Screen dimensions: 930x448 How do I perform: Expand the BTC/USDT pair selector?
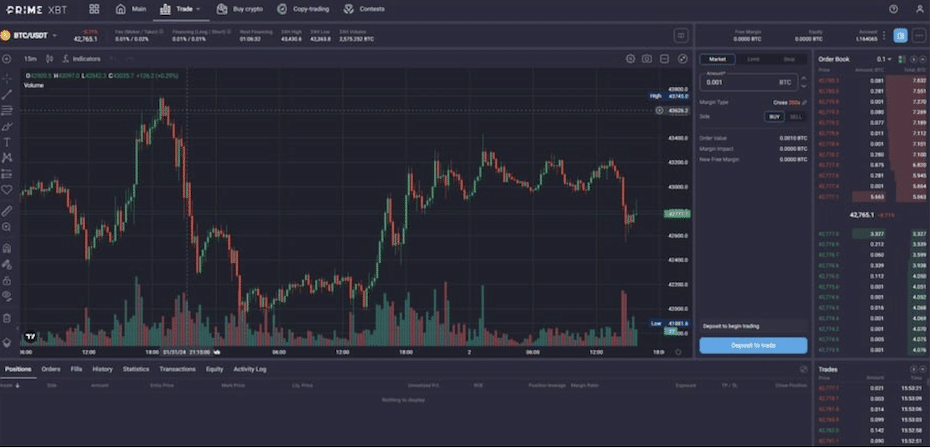30,35
